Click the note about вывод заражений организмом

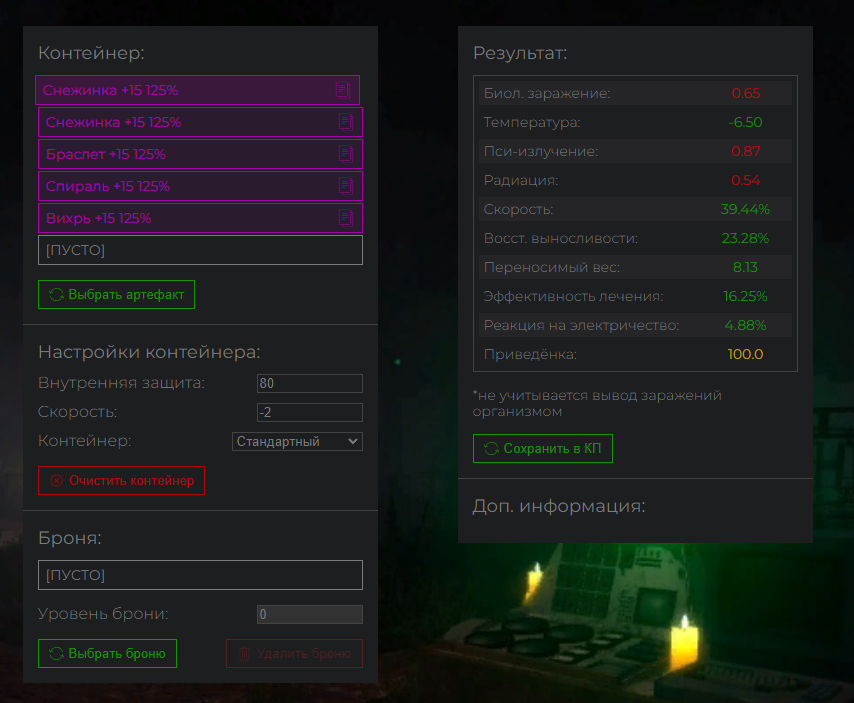coord(597,403)
